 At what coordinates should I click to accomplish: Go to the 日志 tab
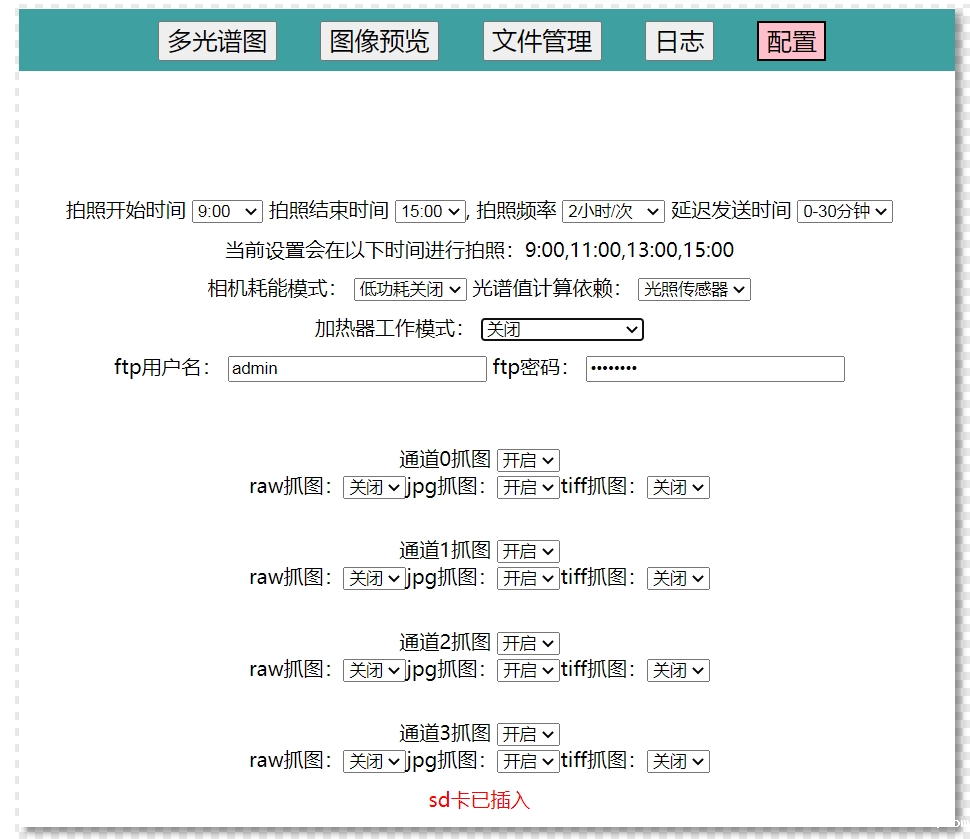[679, 41]
